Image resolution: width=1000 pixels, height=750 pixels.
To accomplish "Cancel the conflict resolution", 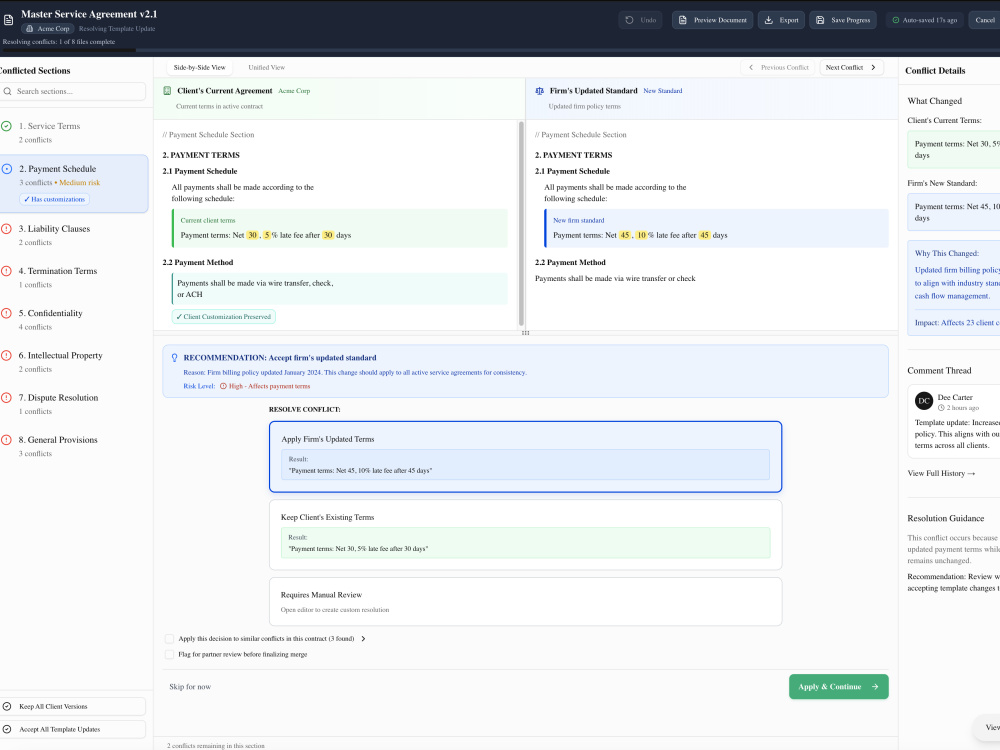I will (x=985, y=20).
